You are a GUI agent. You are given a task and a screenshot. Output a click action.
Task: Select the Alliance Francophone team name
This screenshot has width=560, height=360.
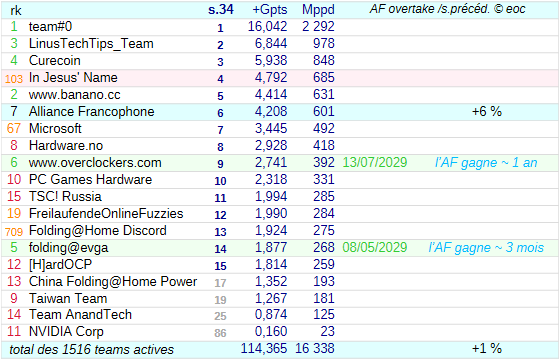click(x=91, y=111)
